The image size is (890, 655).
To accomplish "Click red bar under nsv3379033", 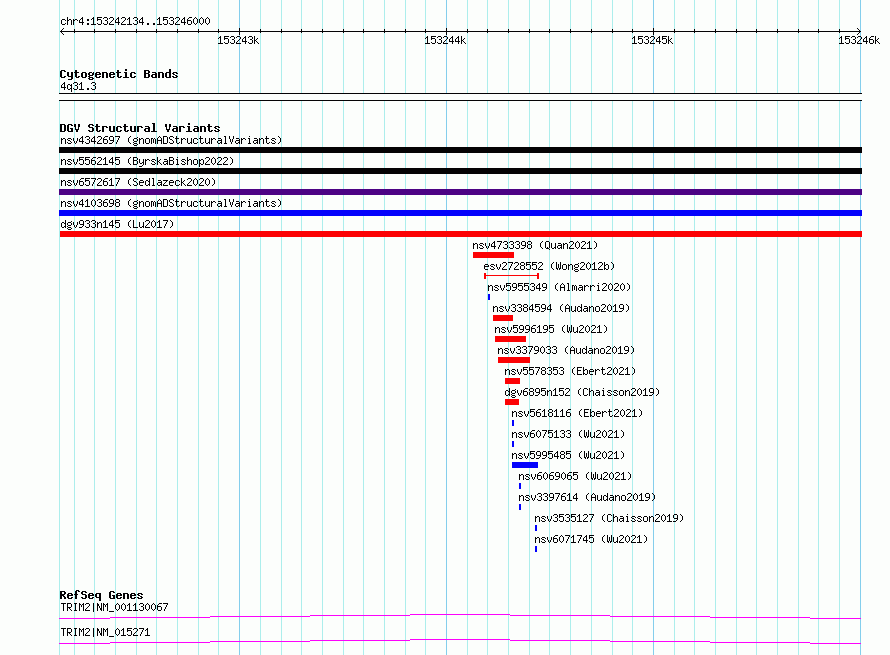I will click(514, 360).
